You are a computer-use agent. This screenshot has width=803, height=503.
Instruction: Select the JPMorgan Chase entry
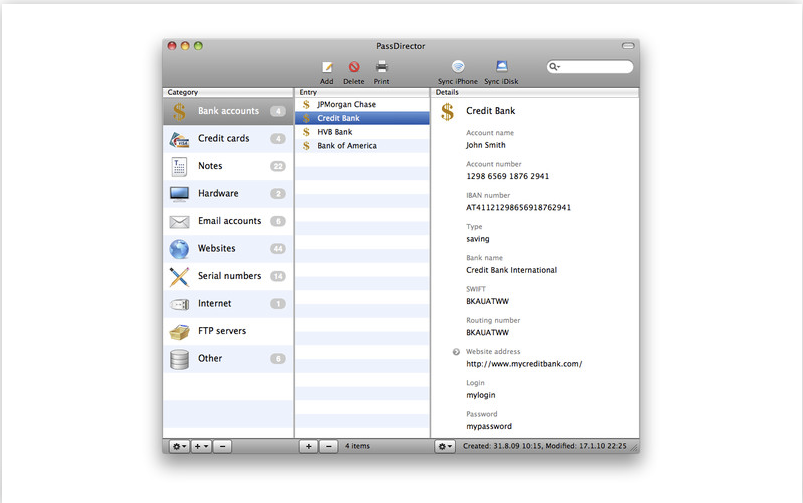[362, 104]
